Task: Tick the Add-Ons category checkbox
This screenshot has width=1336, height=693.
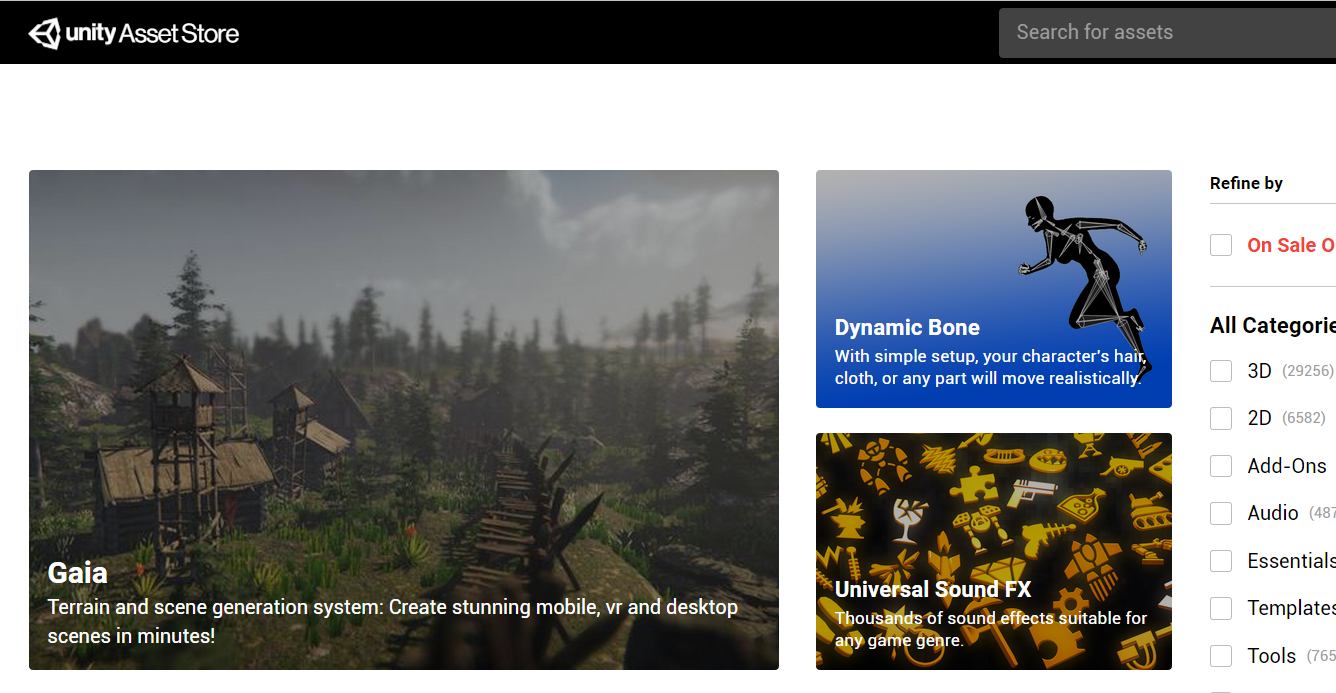Action: coord(1221,466)
